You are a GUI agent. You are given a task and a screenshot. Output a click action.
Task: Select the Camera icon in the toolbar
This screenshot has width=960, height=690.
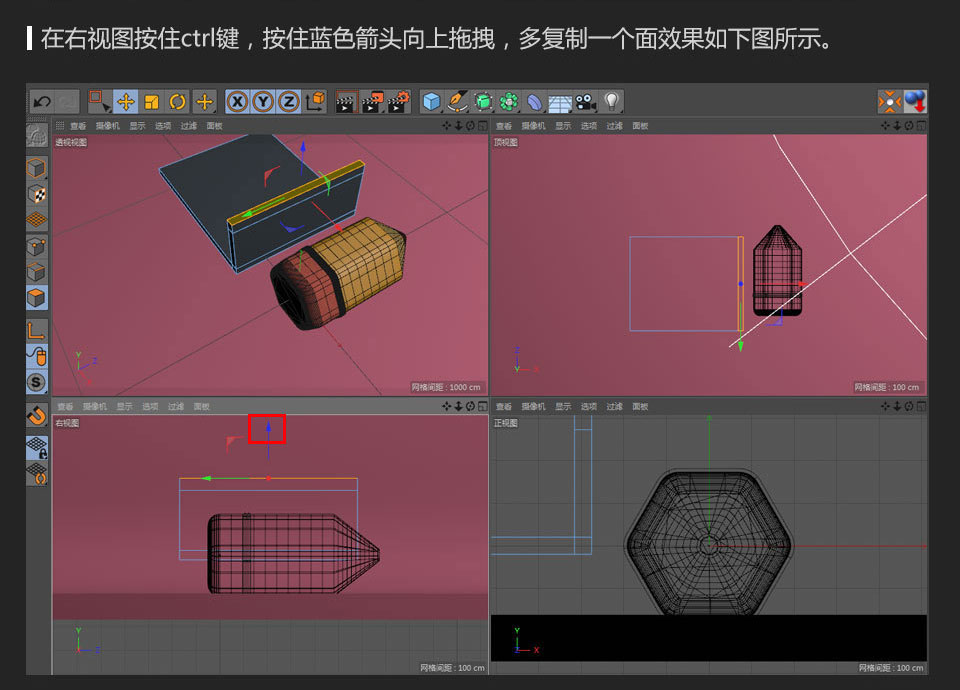583,101
